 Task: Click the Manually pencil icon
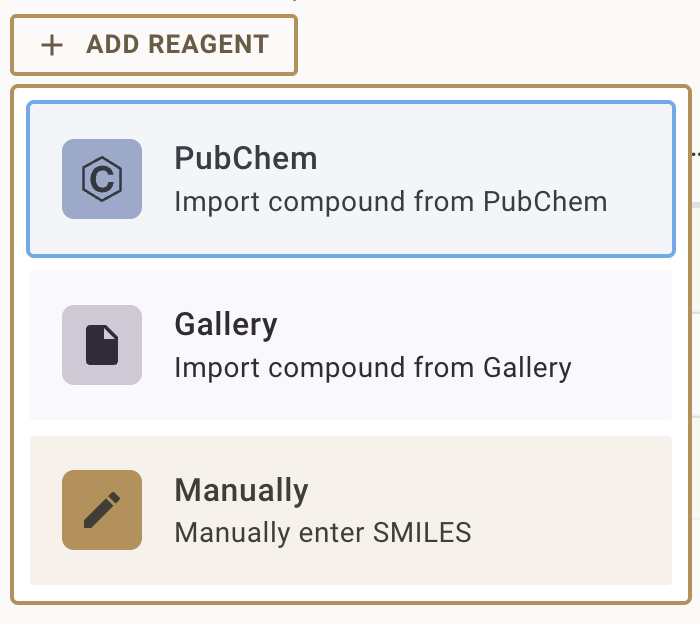point(102,510)
